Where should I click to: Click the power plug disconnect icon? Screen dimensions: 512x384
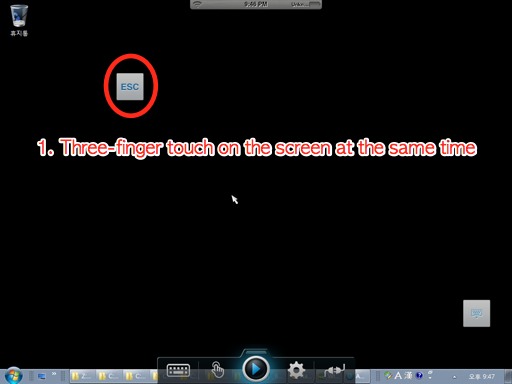pos(334,370)
